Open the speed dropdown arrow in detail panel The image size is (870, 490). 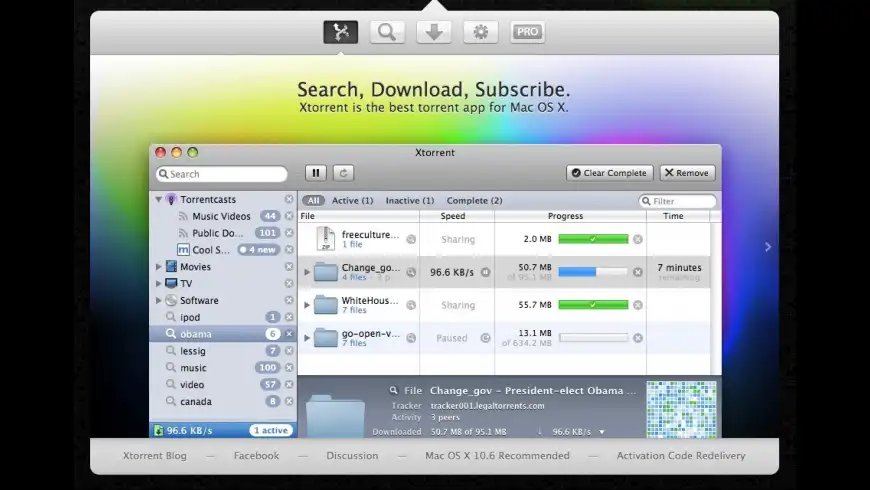click(601, 432)
